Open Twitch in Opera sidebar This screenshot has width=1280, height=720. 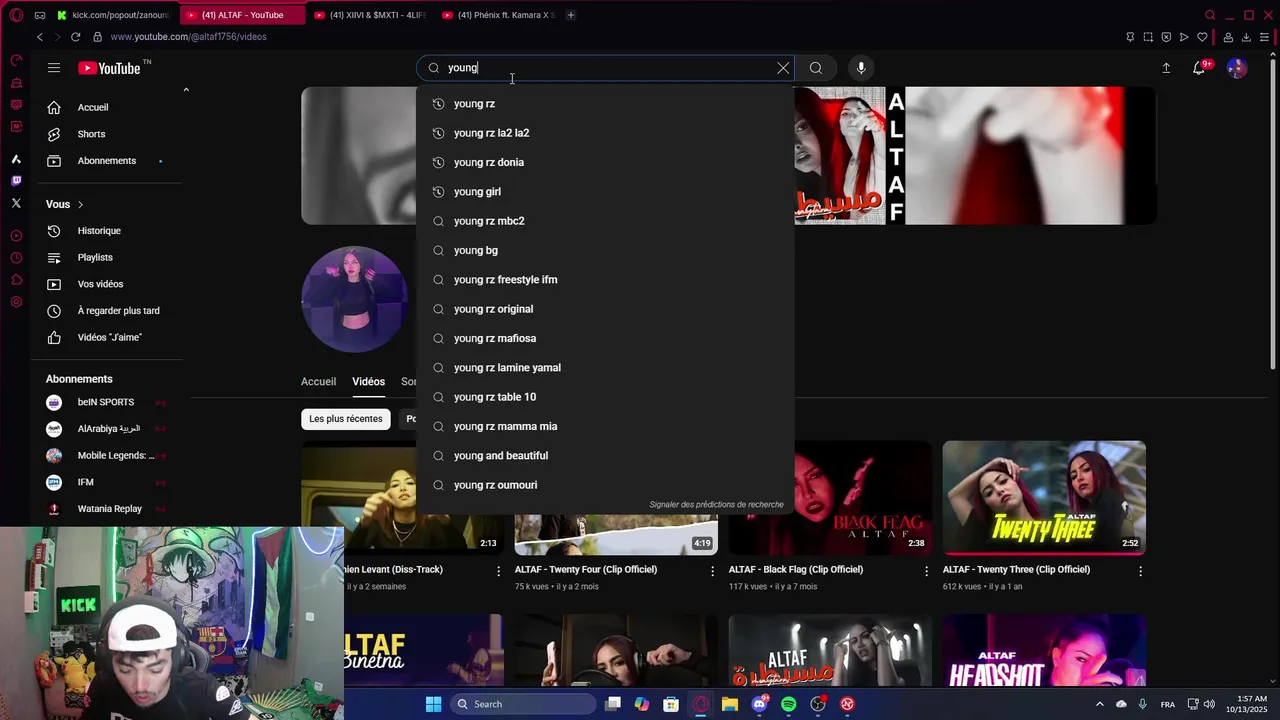pyautogui.click(x=16, y=181)
